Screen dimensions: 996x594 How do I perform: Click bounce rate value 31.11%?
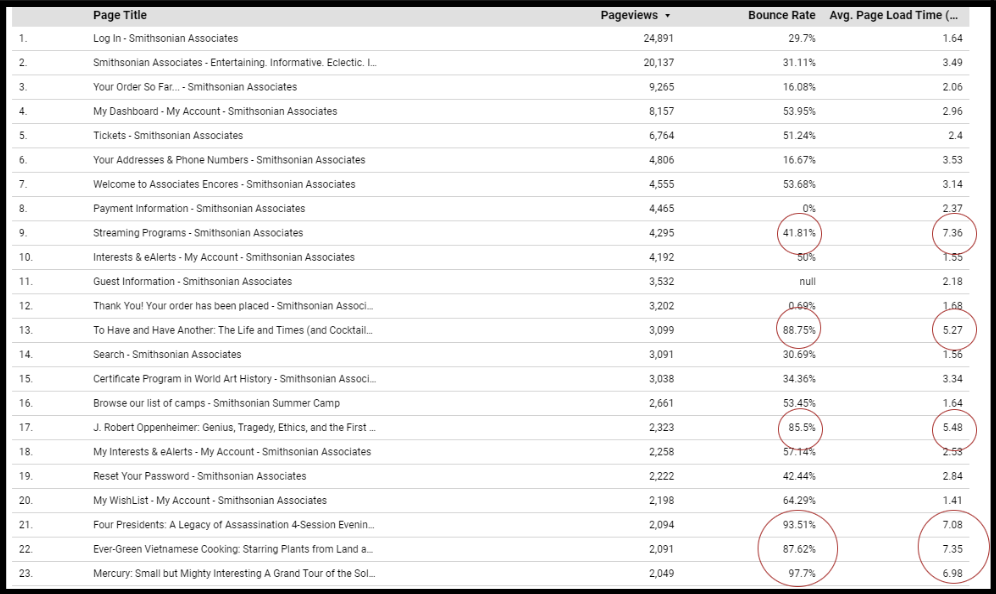pos(799,62)
